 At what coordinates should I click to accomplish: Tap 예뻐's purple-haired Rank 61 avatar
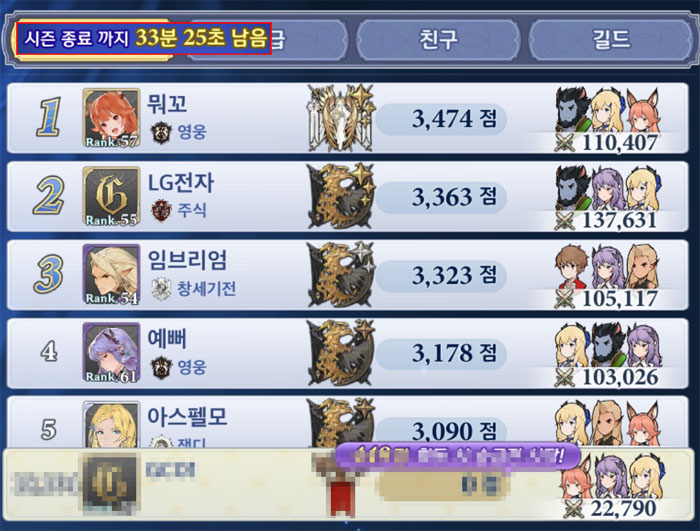(x=111, y=353)
